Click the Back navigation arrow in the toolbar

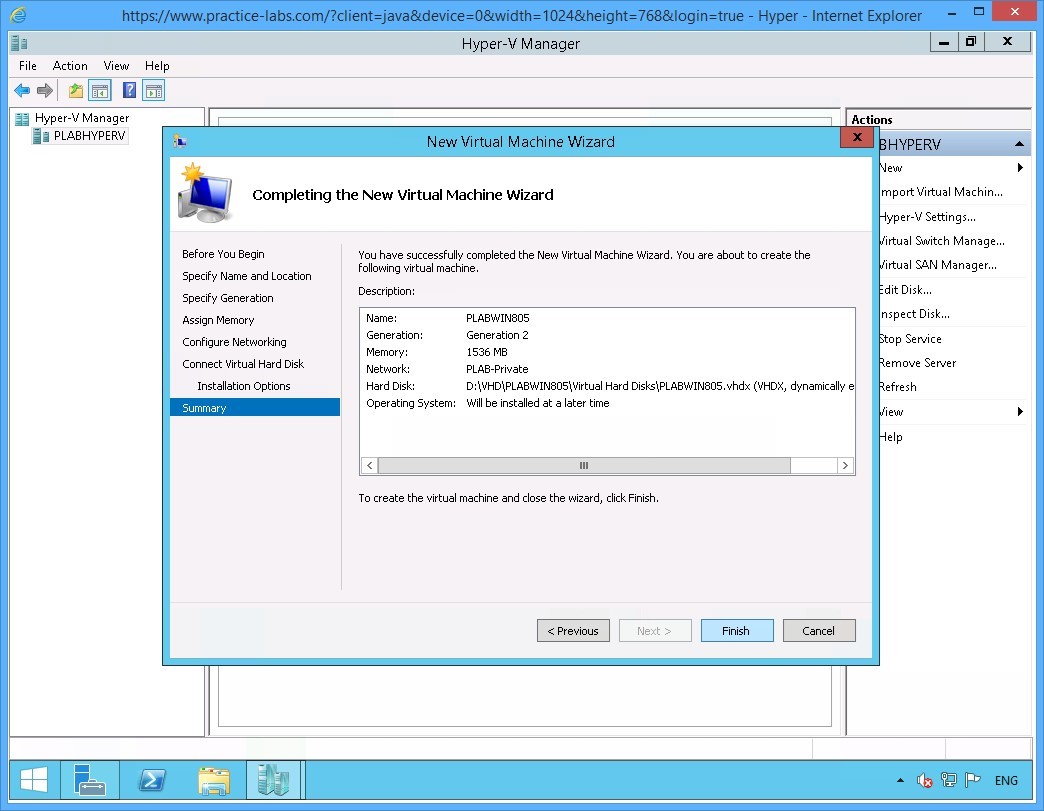(21, 90)
